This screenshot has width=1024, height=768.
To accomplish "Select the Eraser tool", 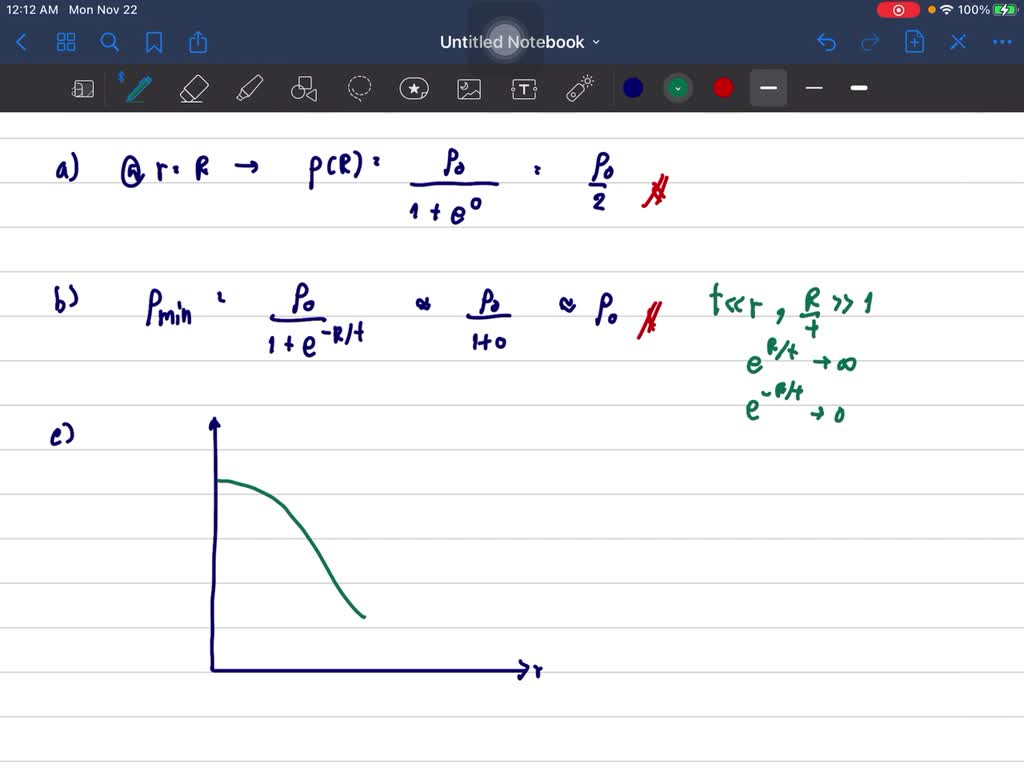I will (x=192, y=89).
